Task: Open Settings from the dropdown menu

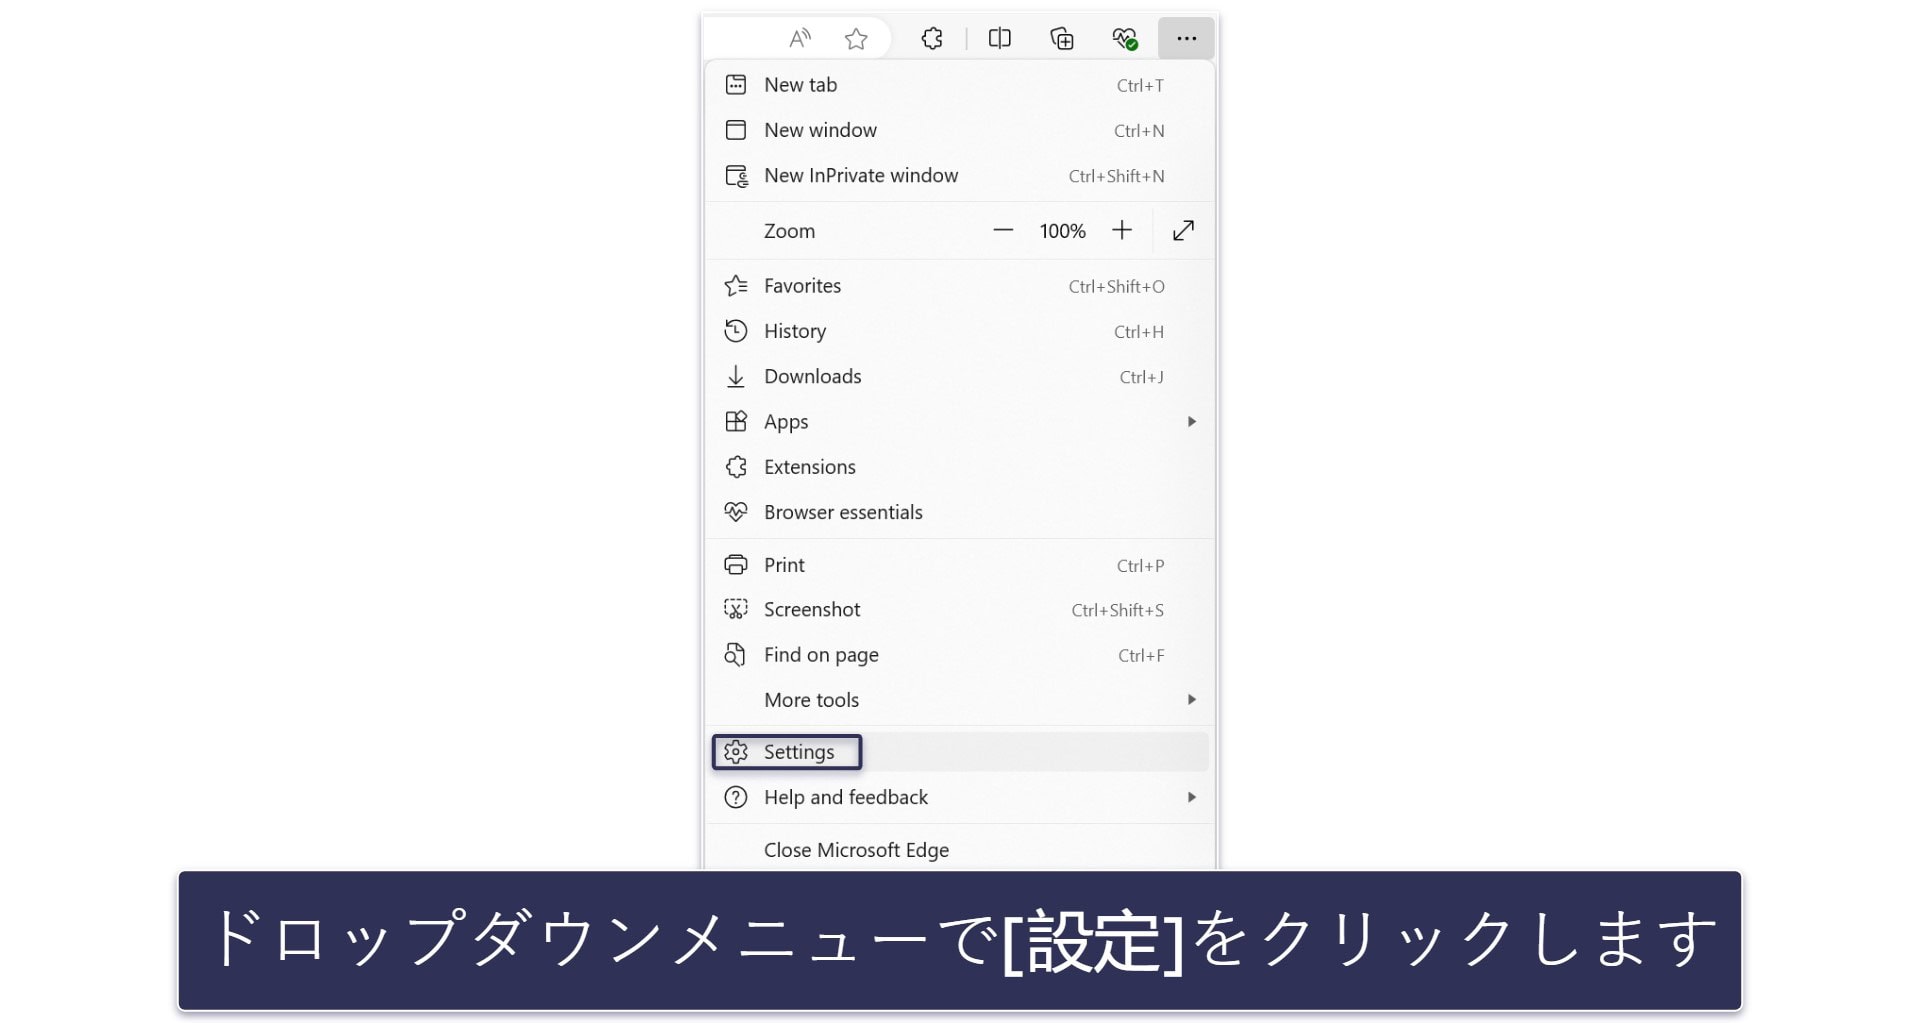Action: tap(960, 752)
